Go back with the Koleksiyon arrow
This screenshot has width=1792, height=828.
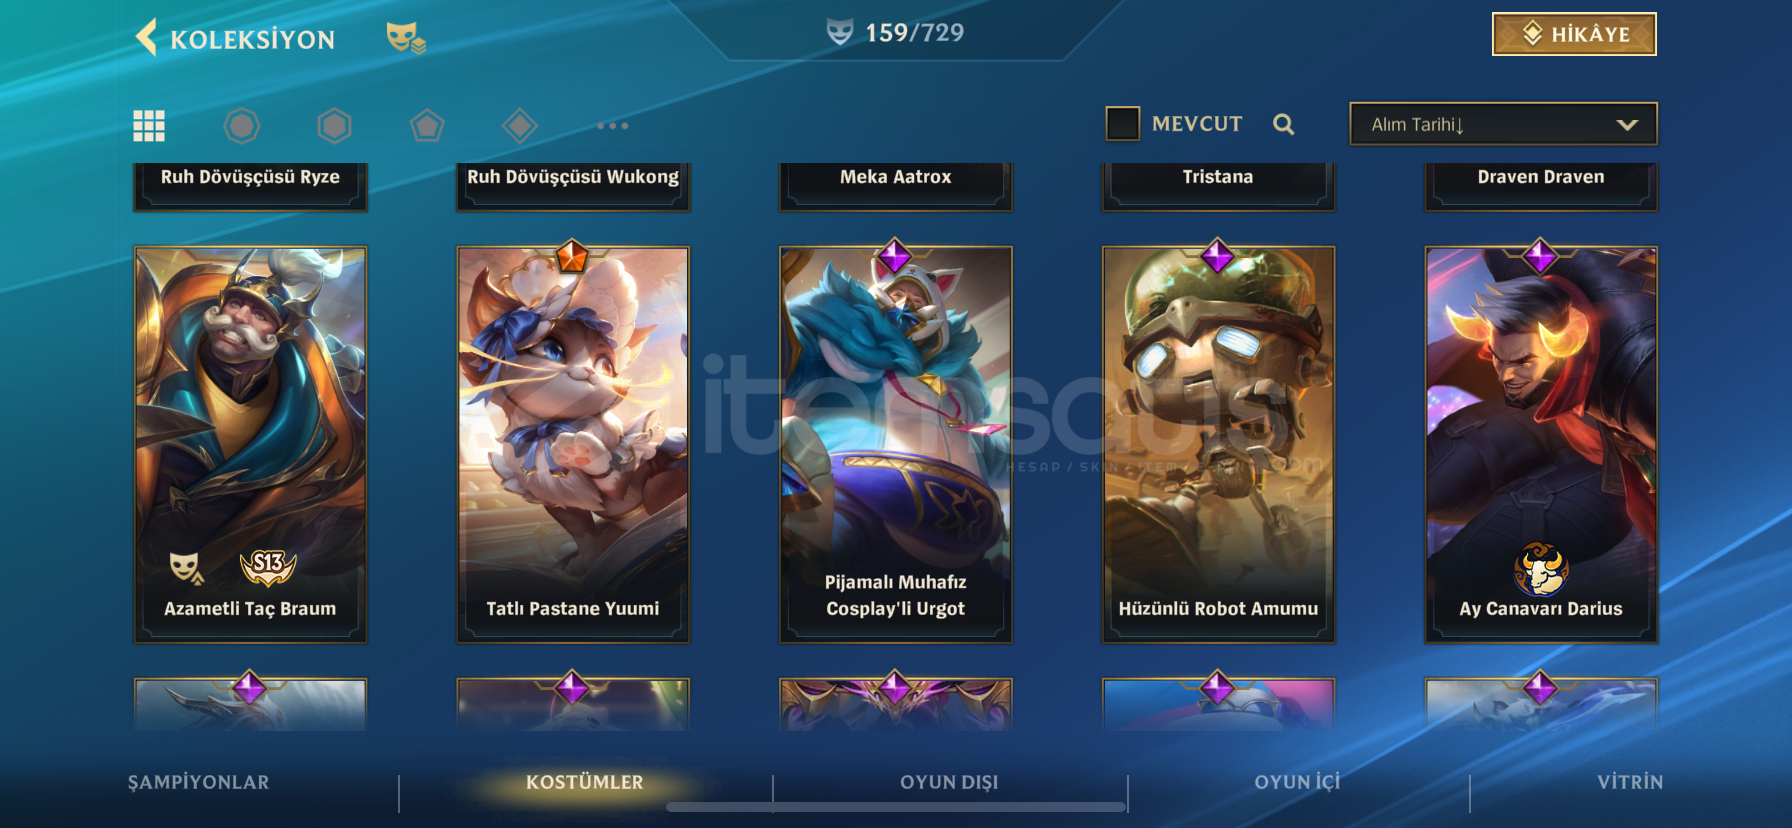pyautogui.click(x=147, y=38)
